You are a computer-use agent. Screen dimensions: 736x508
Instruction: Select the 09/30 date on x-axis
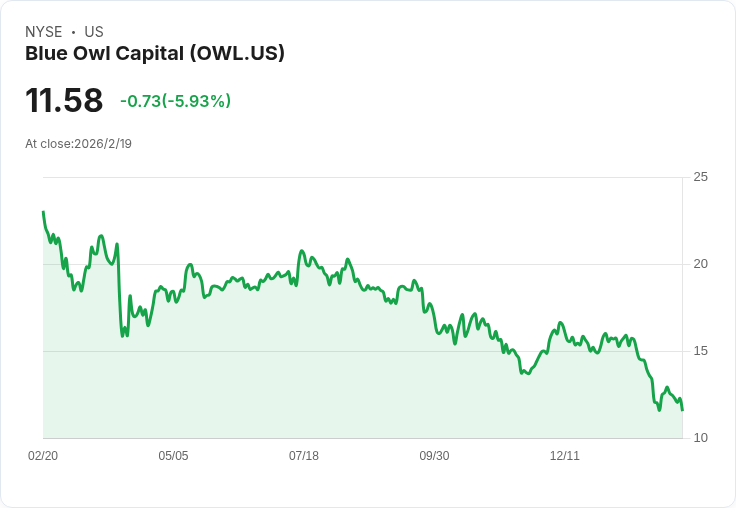coord(434,456)
